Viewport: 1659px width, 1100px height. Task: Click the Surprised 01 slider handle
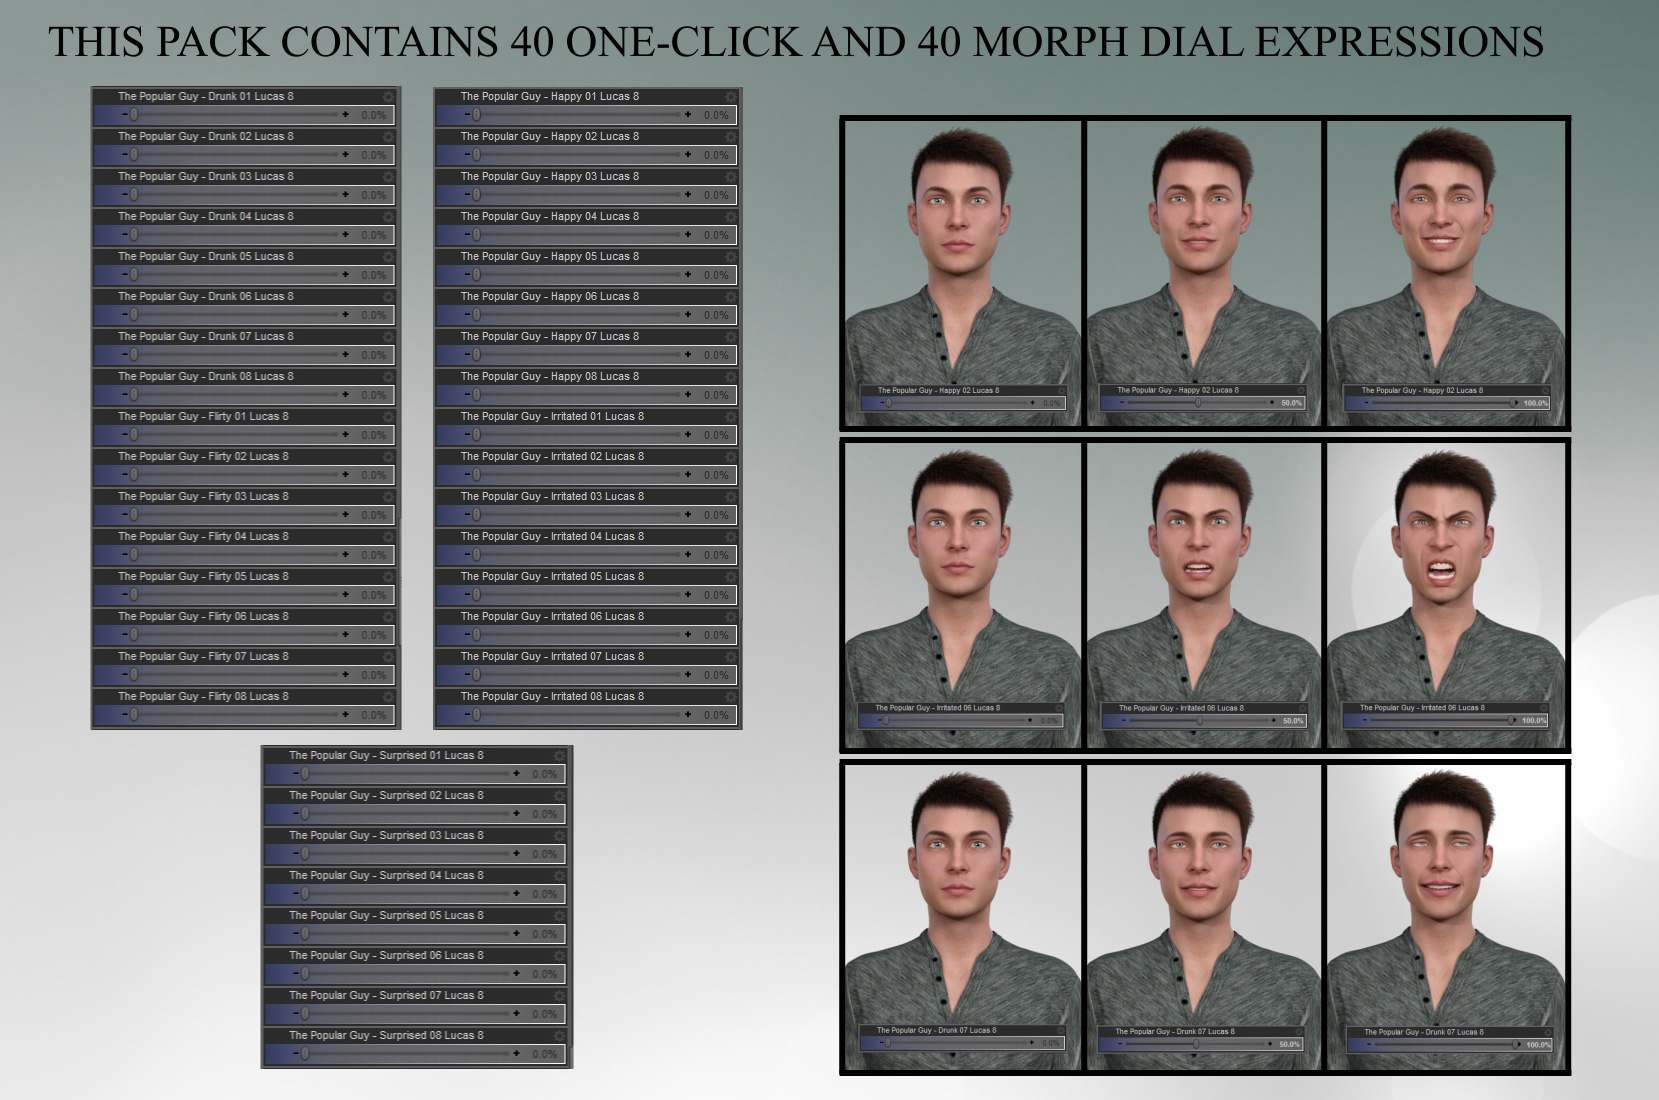click(x=305, y=774)
